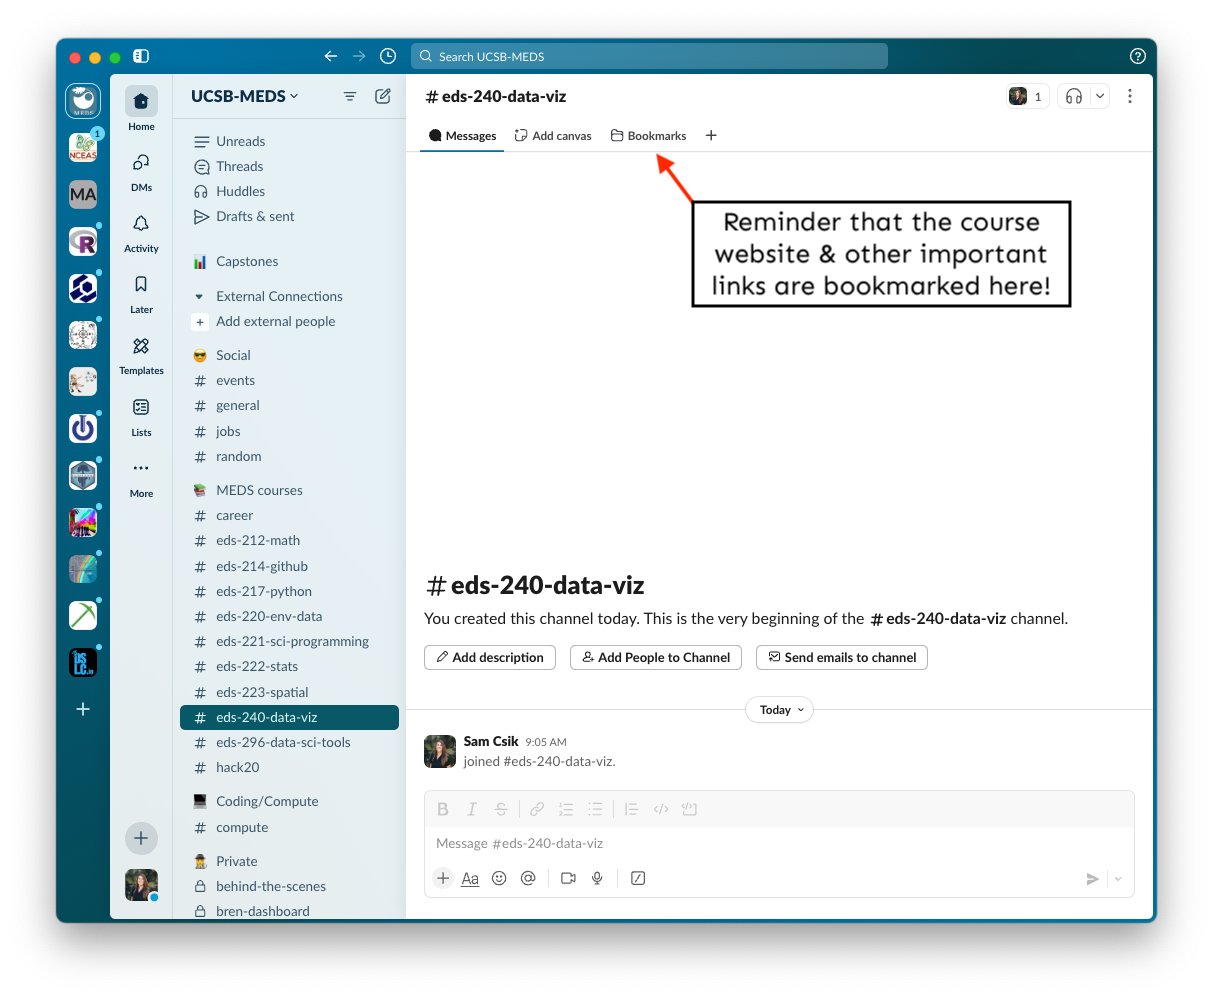Toggle bold formatting in message composer

pos(443,809)
